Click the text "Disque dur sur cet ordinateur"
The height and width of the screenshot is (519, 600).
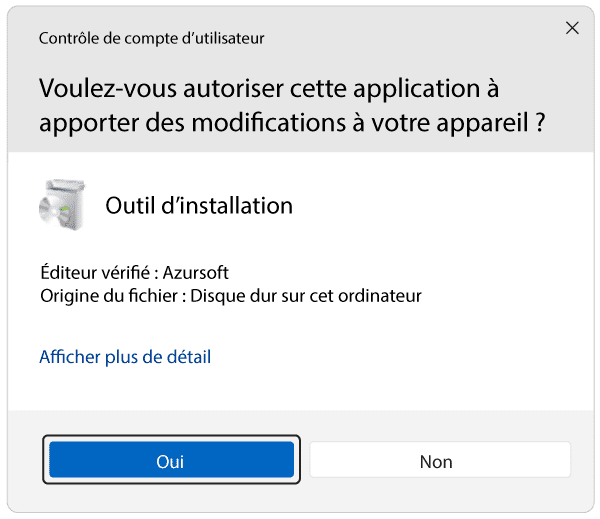(x=306, y=296)
